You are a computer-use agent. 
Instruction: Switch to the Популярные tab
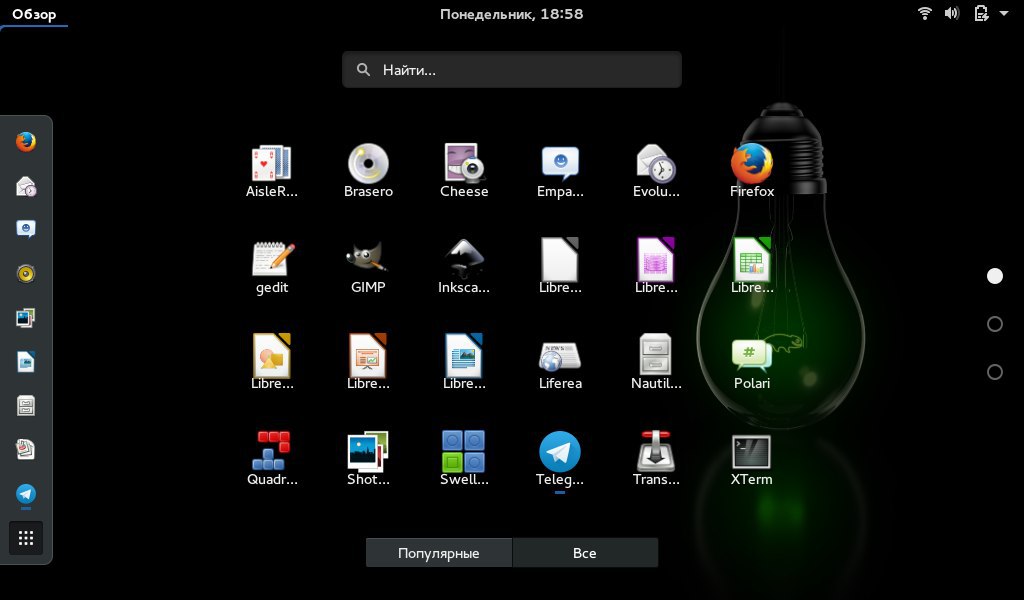pyautogui.click(x=439, y=553)
